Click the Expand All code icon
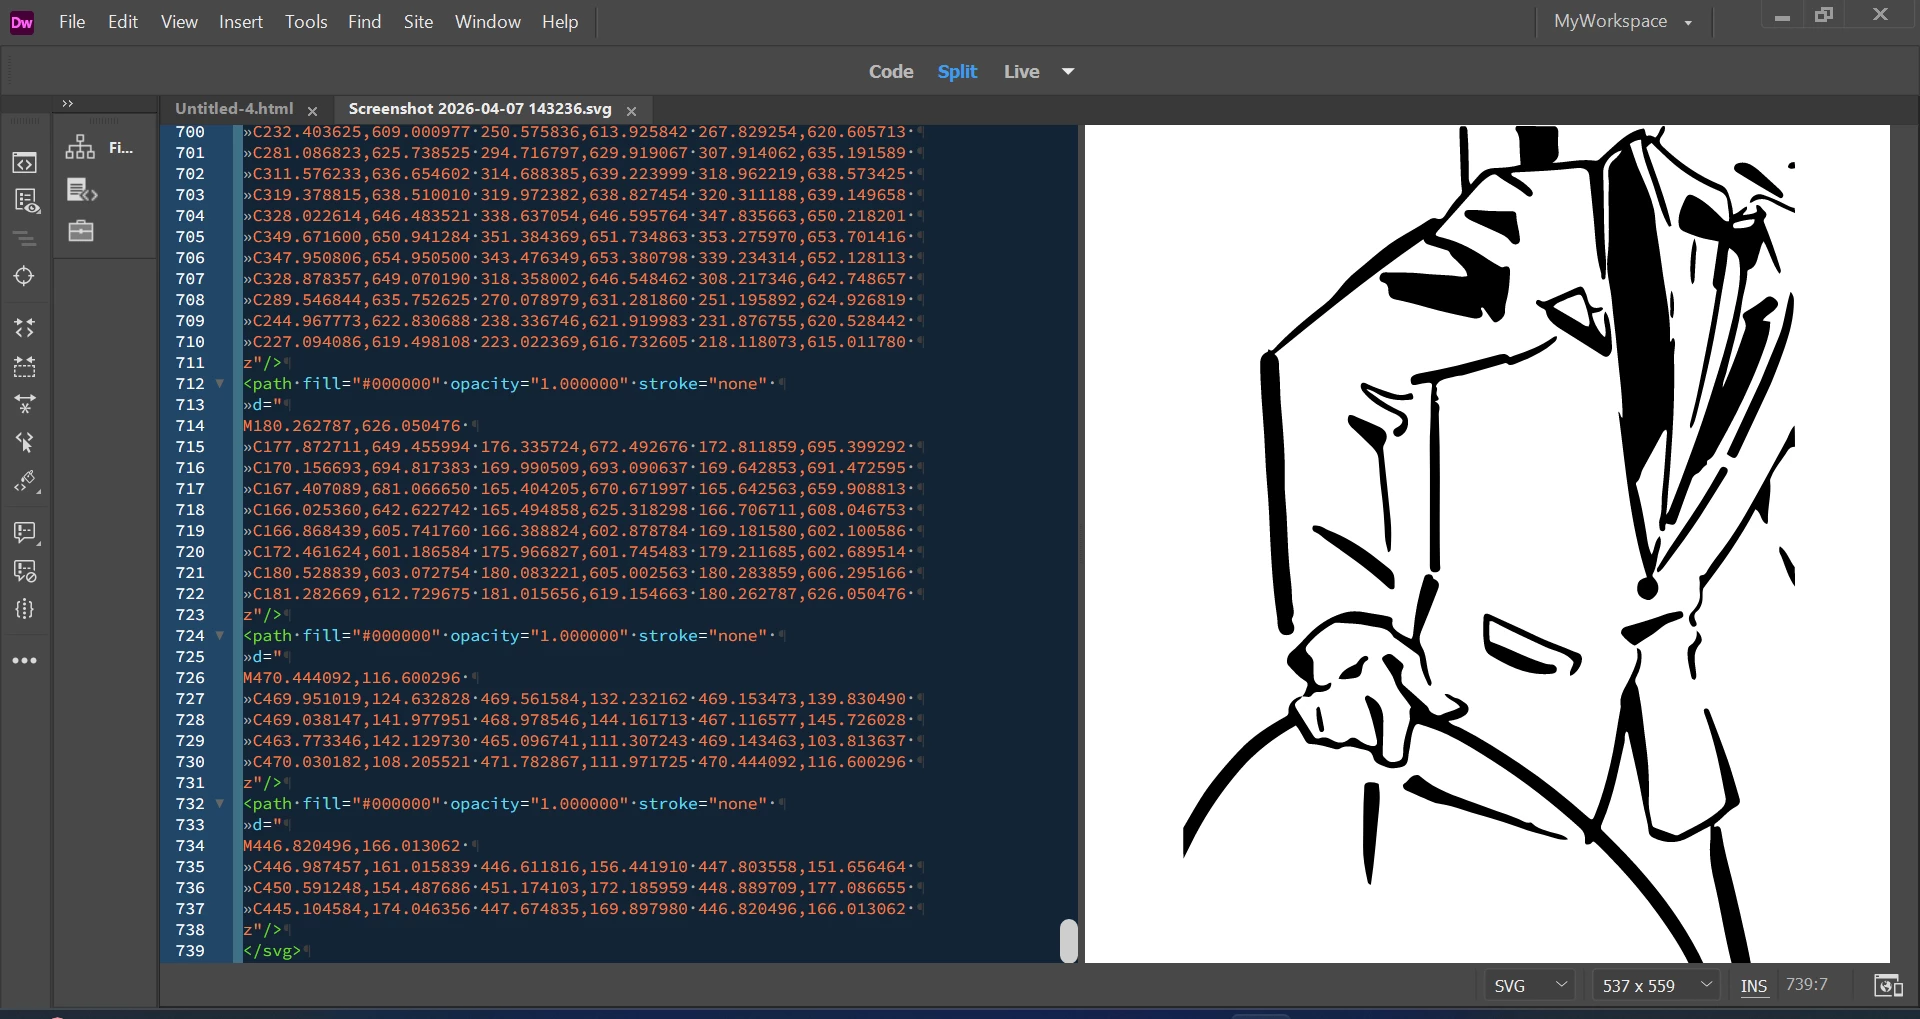Viewport: 1920px width, 1019px height. click(25, 328)
